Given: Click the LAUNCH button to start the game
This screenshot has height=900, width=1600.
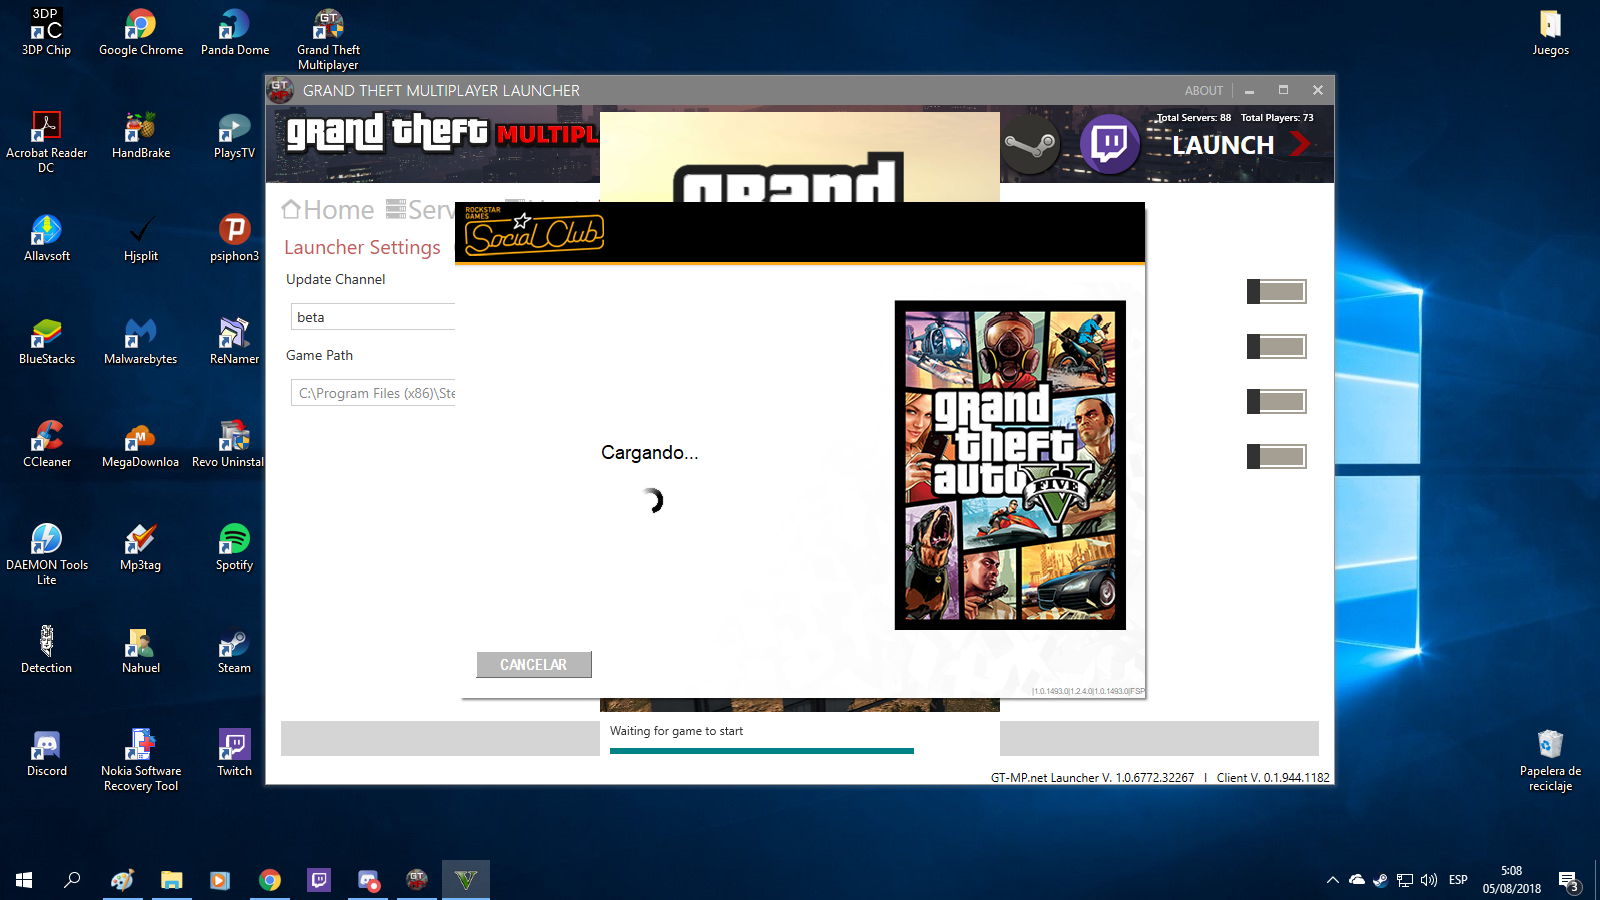Looking at the screenshot, I should 1241,145.
